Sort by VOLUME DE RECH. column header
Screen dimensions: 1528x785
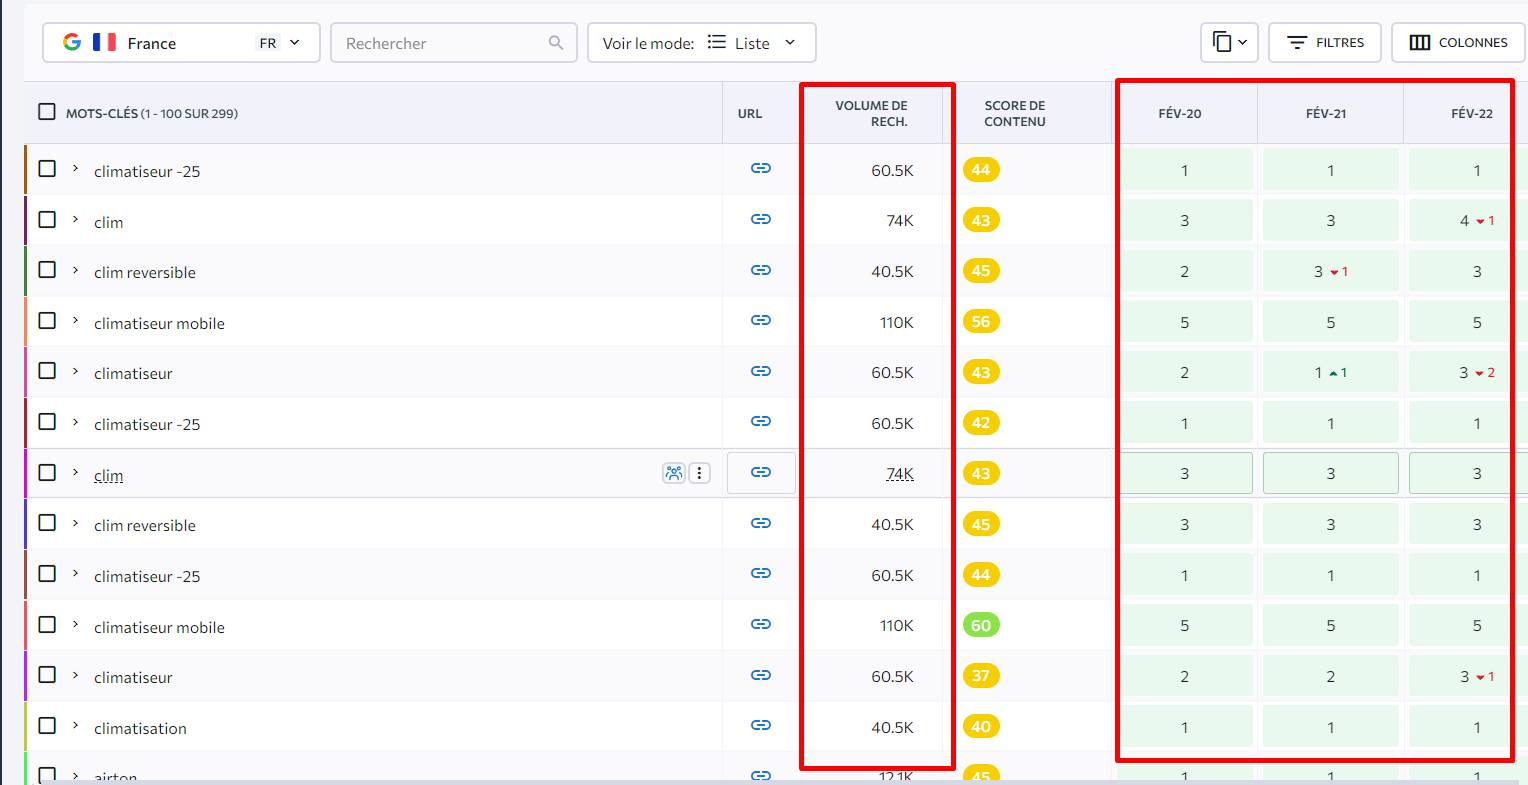871,113
